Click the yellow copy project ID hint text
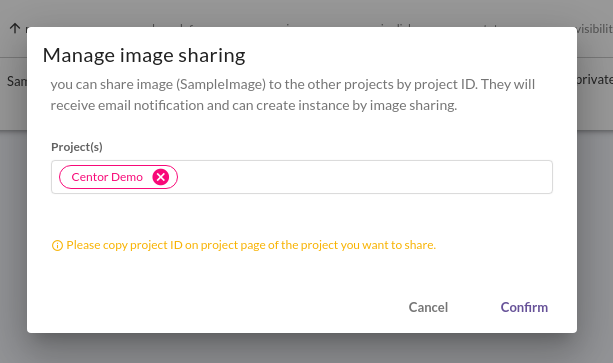613x363 pixels. pyautogui.click(x=251, y=245)
